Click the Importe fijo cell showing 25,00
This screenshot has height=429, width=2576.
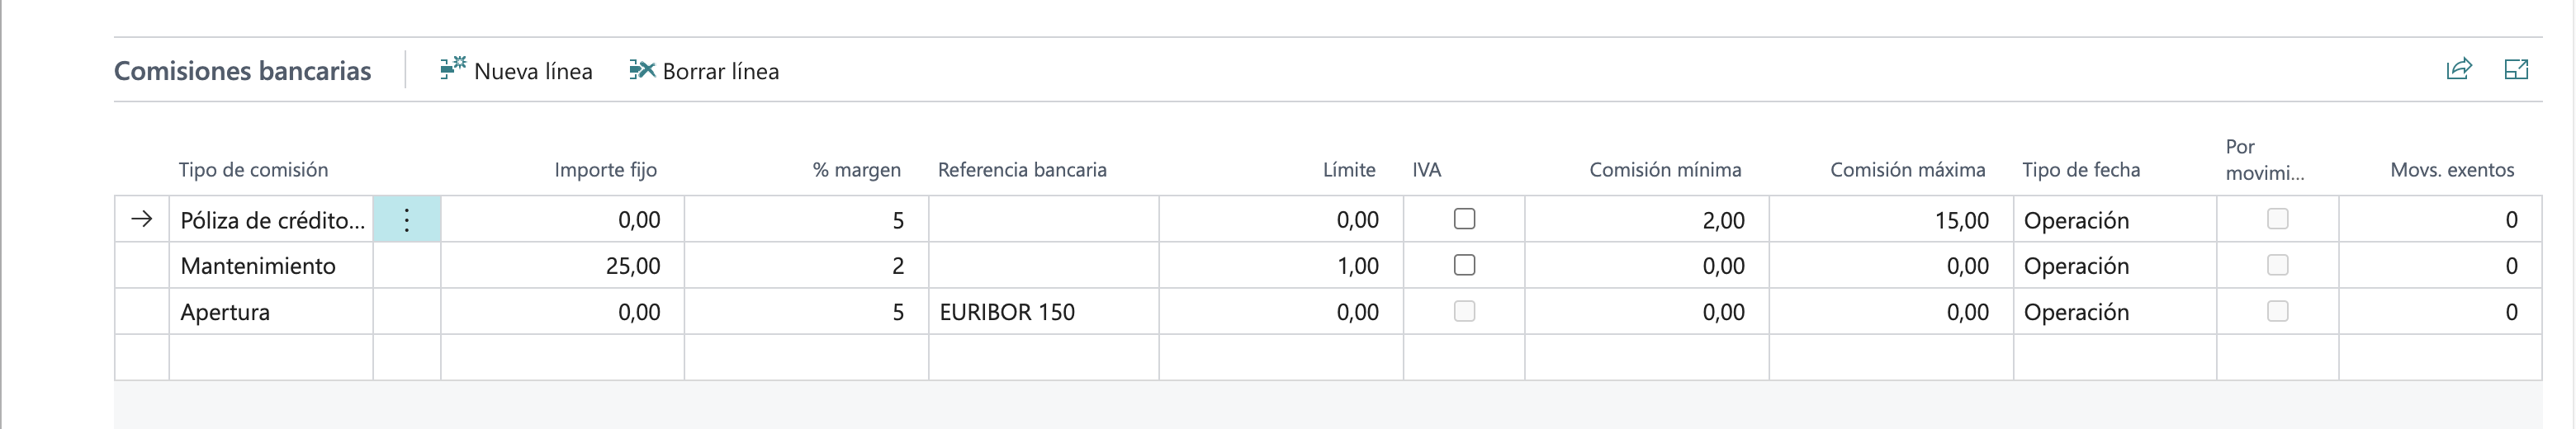tap(562, 266)
